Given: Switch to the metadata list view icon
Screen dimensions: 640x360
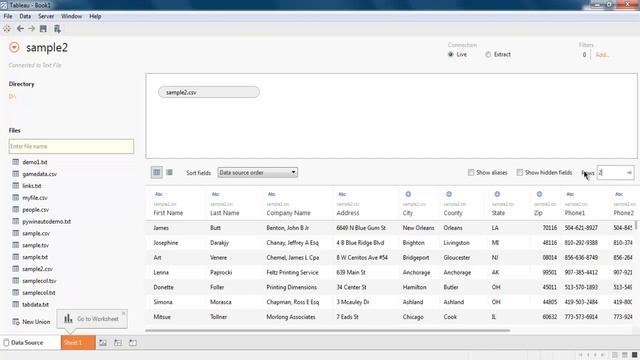Looking at the screenshot, I should pos(169,172).
